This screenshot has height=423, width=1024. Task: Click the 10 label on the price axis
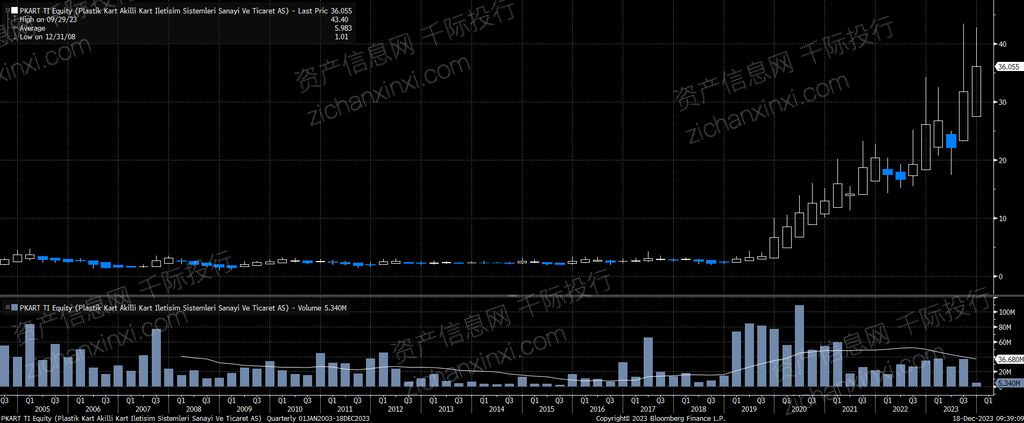click(x=1001, y=218)
